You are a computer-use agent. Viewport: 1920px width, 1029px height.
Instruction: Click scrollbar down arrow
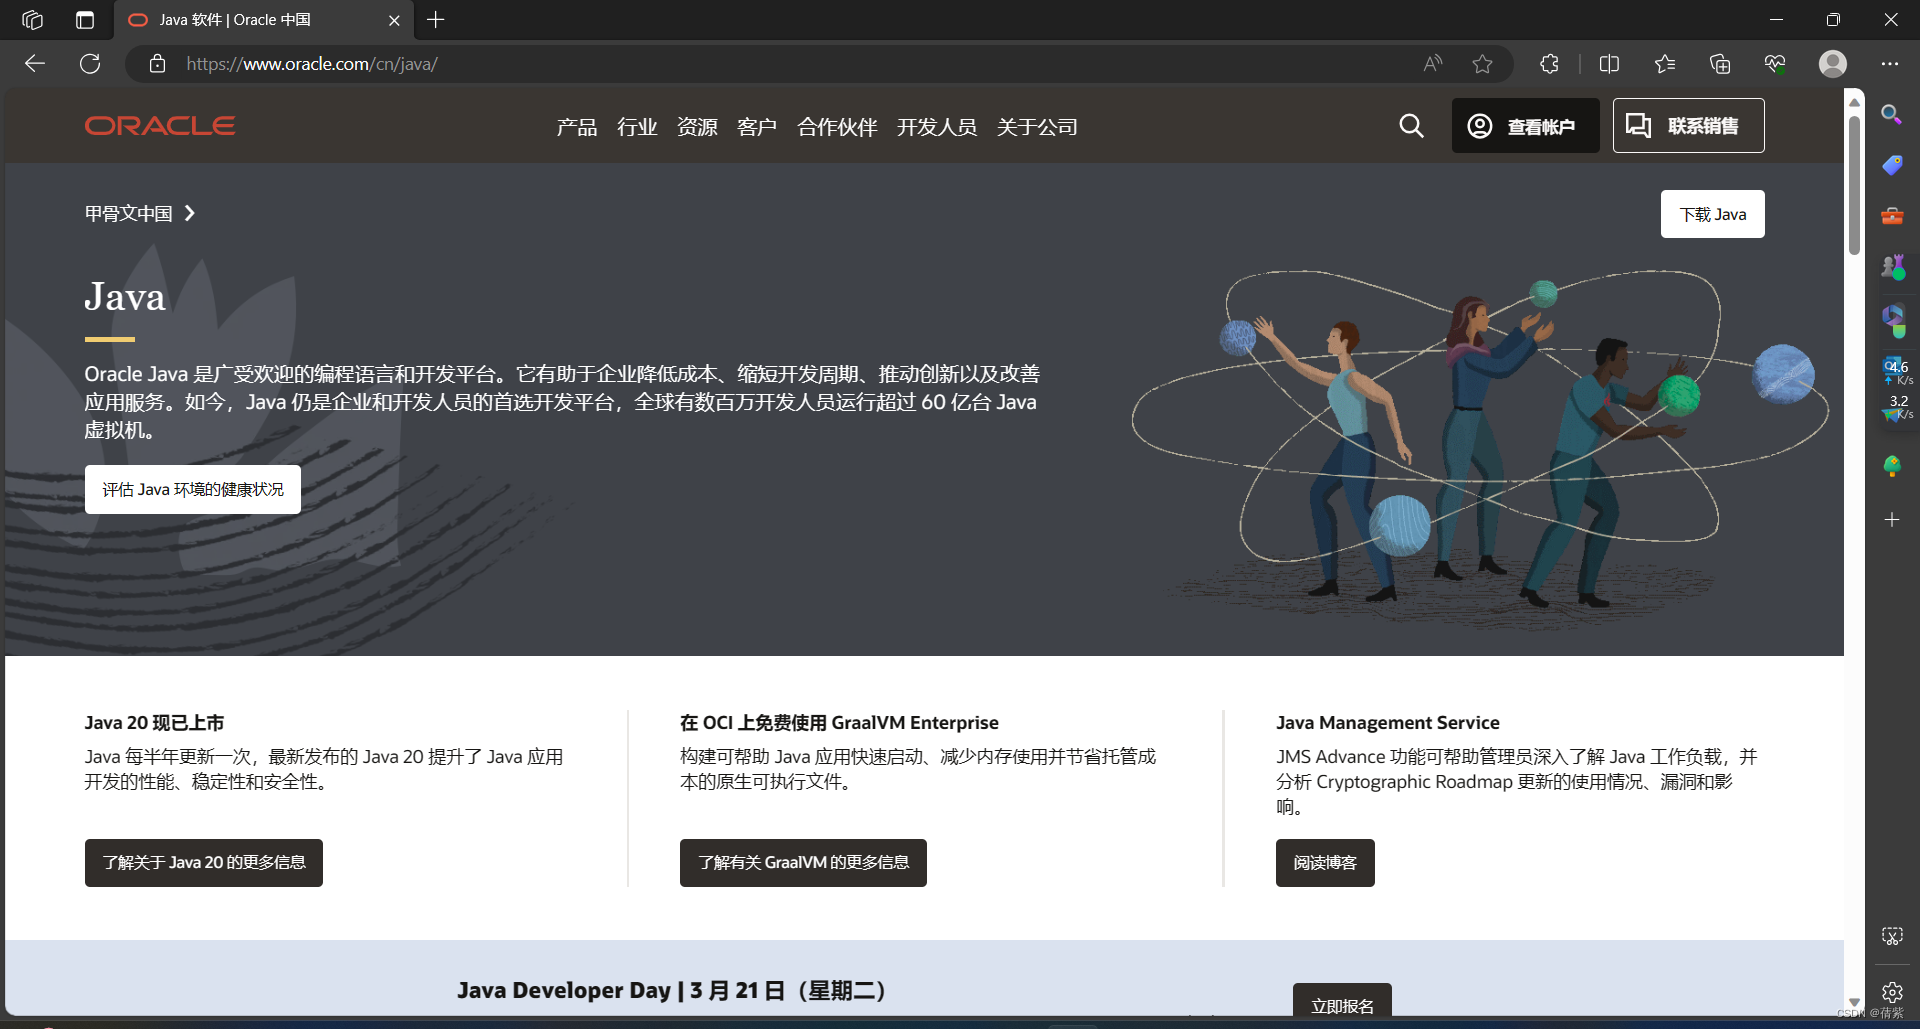point(1854,1002)
